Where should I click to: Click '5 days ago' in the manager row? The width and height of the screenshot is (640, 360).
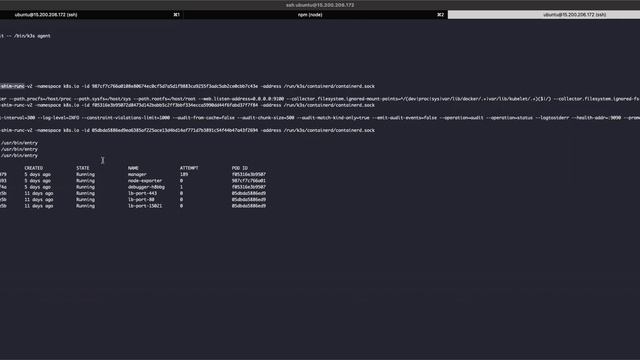pos(38,174)
